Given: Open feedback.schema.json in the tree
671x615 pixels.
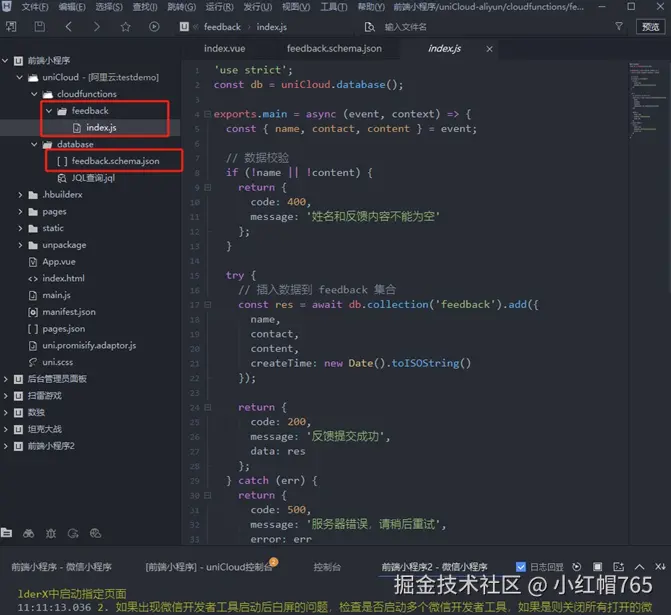Looking at the screenshot, I should (116, 161).
